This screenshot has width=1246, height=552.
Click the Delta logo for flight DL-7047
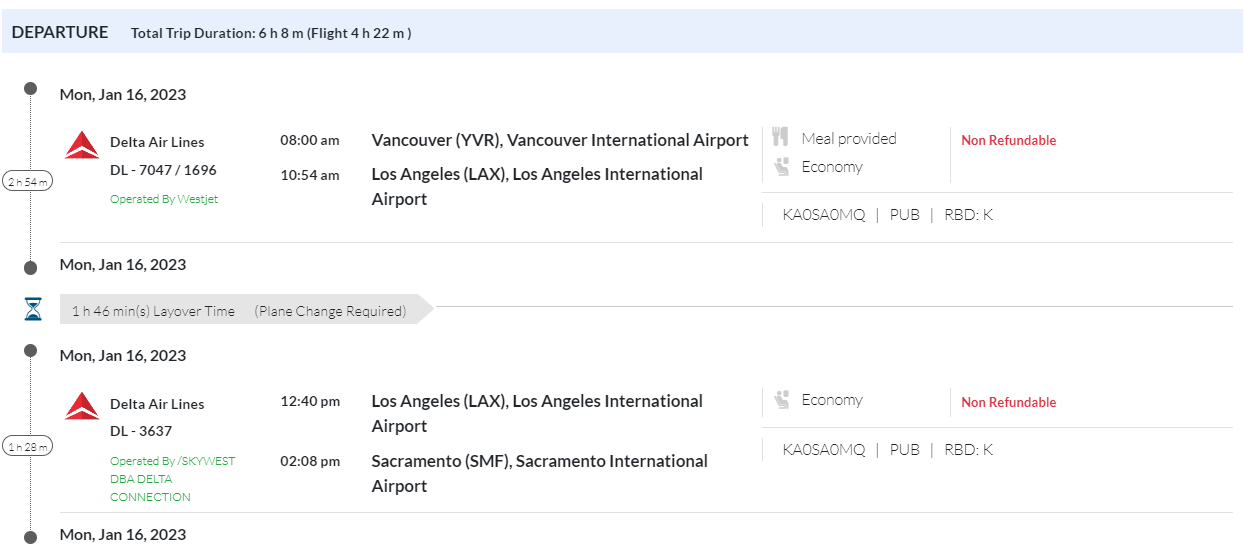pos(82,145)
